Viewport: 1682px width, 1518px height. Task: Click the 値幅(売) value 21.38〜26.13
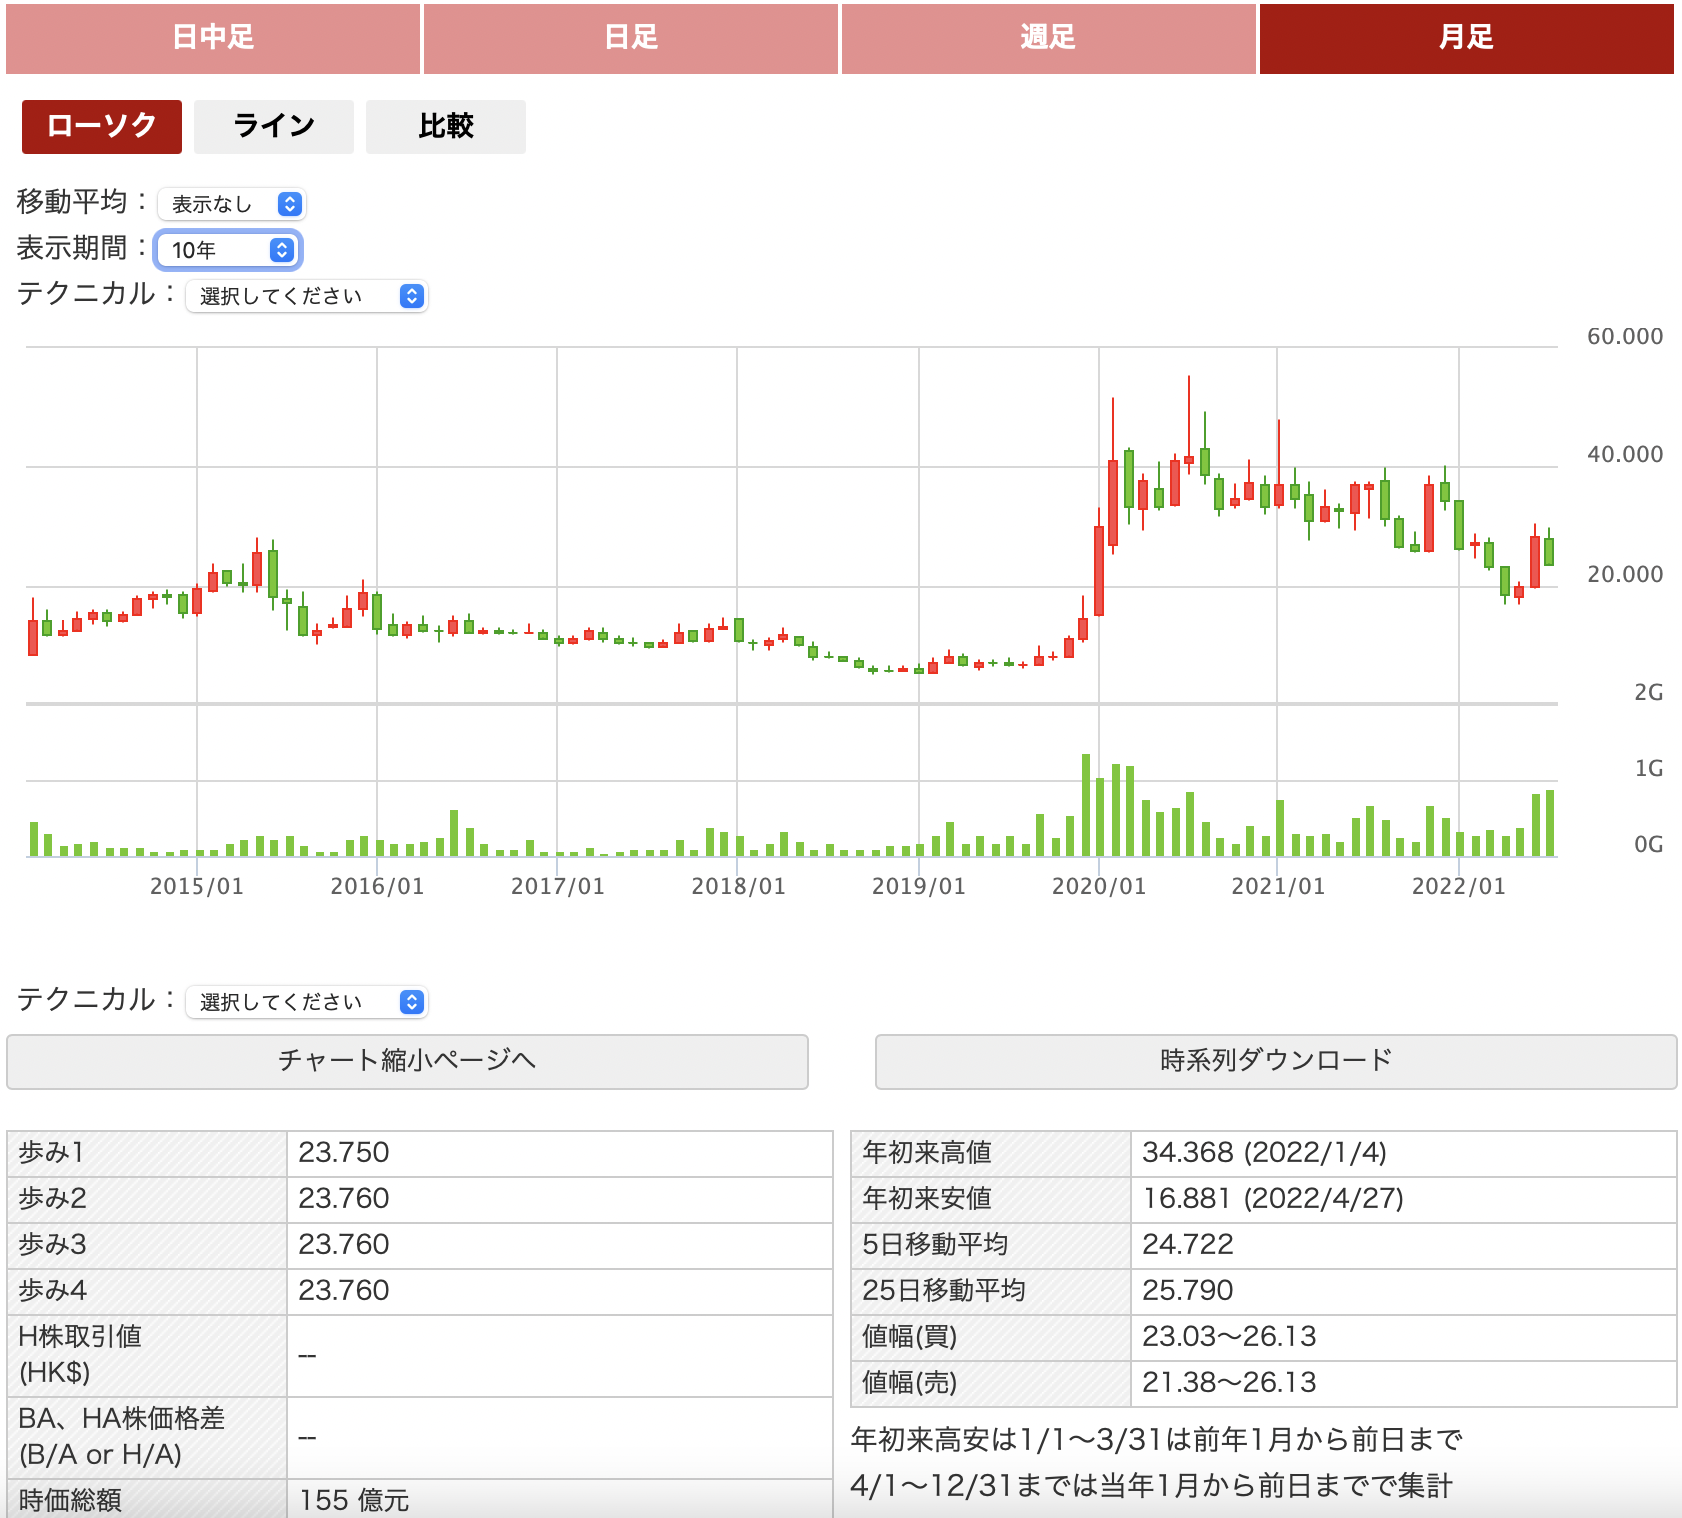[x=1229, y=1383]
